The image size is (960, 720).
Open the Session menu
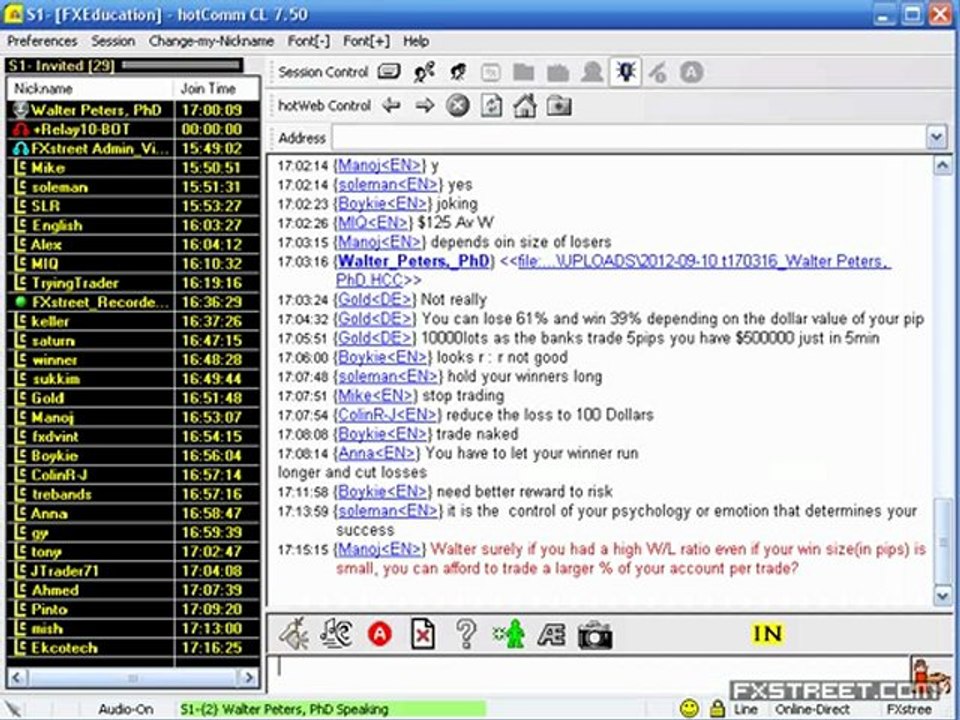point(113,41)
